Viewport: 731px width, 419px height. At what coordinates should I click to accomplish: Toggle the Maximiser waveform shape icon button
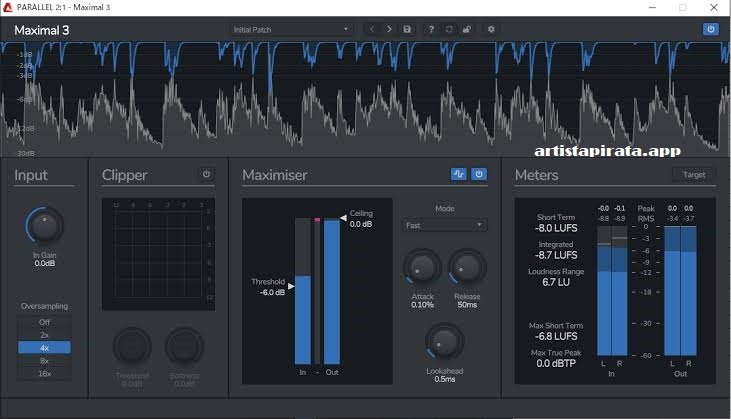pyautogui.click(x=459, y=174)
